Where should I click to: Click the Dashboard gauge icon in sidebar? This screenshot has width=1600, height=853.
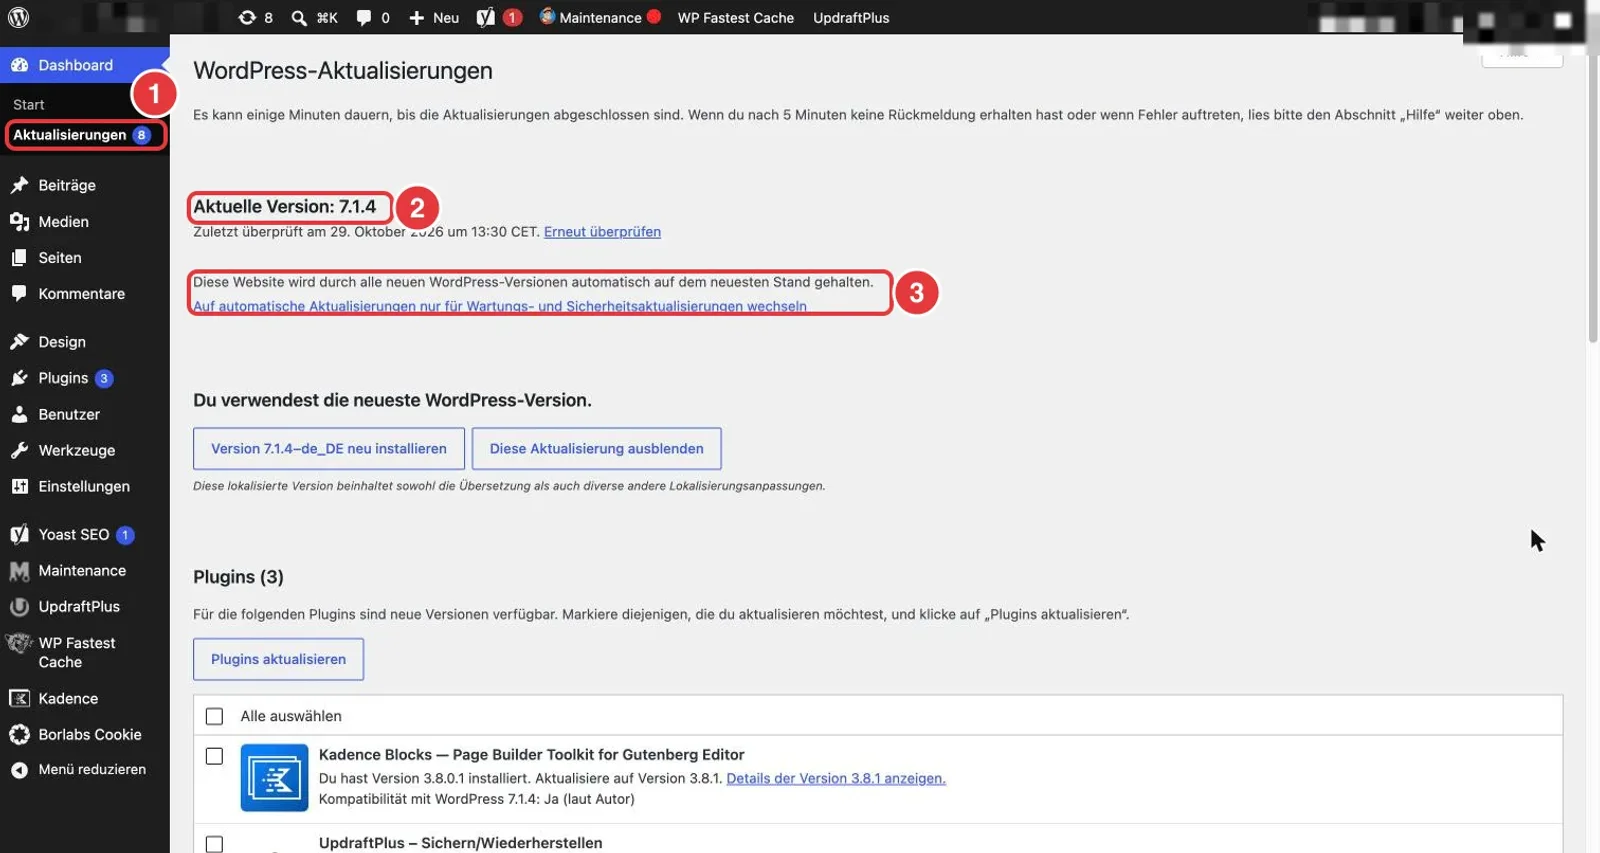coord(19,65)
